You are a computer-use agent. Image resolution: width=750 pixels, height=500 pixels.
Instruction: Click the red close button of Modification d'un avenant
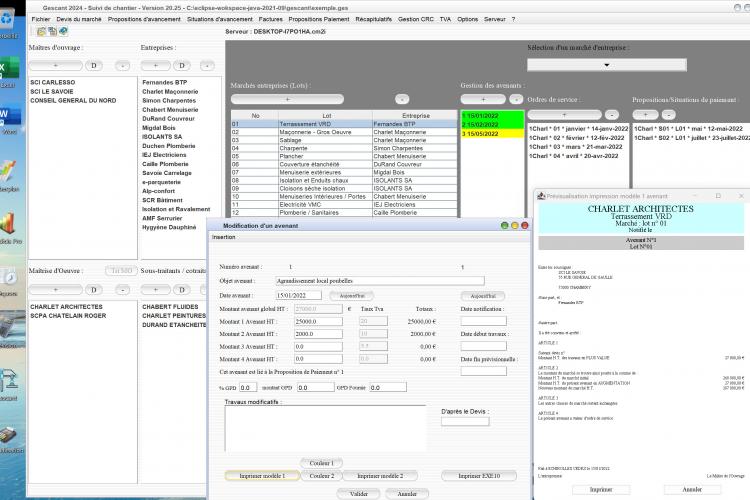point(524,225)
